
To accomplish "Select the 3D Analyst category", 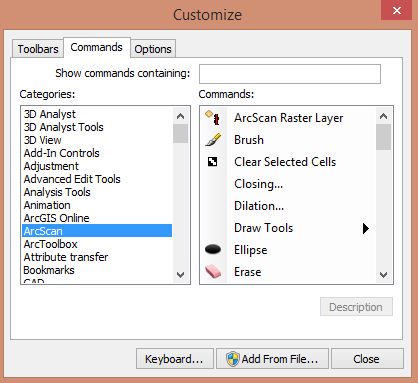I will point(97,114).
